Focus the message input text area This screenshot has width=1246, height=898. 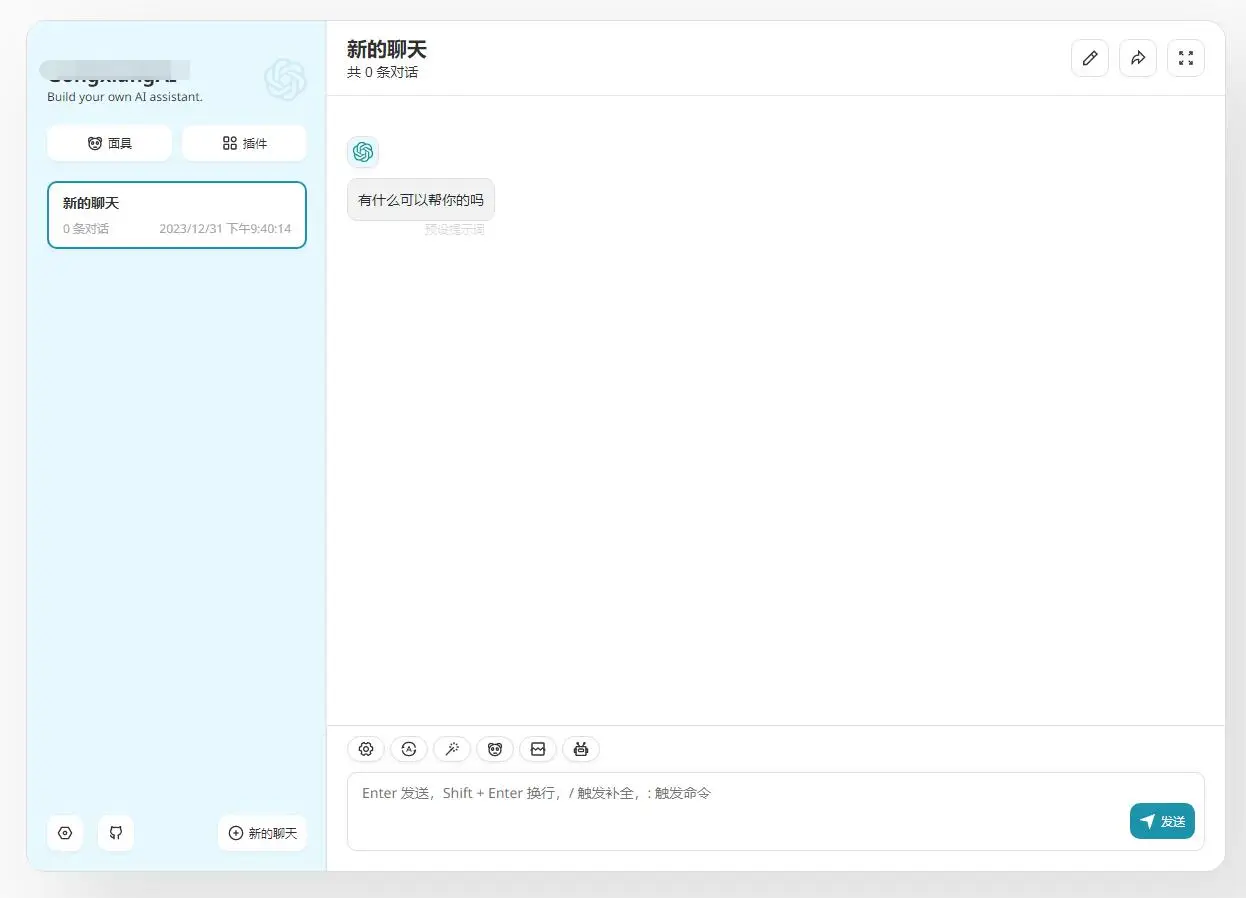point(776,811)
